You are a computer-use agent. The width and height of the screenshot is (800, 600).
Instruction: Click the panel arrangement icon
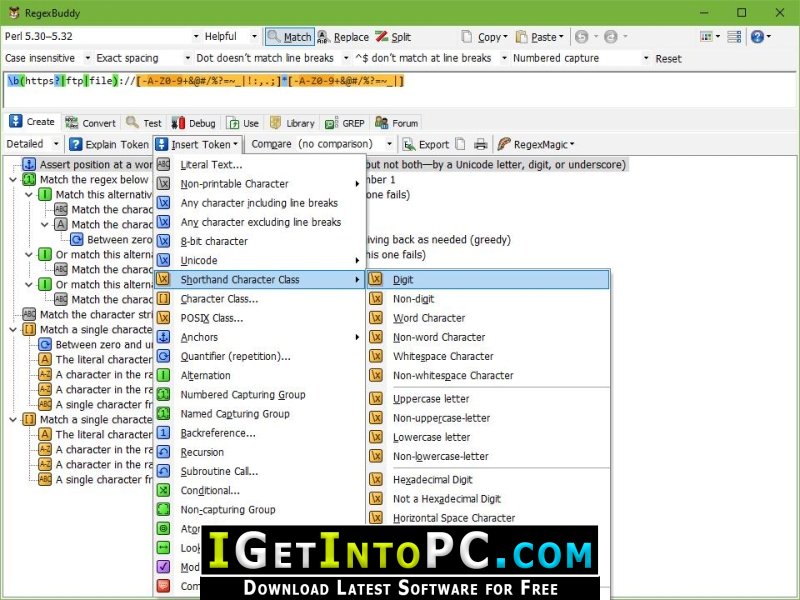[x=734, y=37]
